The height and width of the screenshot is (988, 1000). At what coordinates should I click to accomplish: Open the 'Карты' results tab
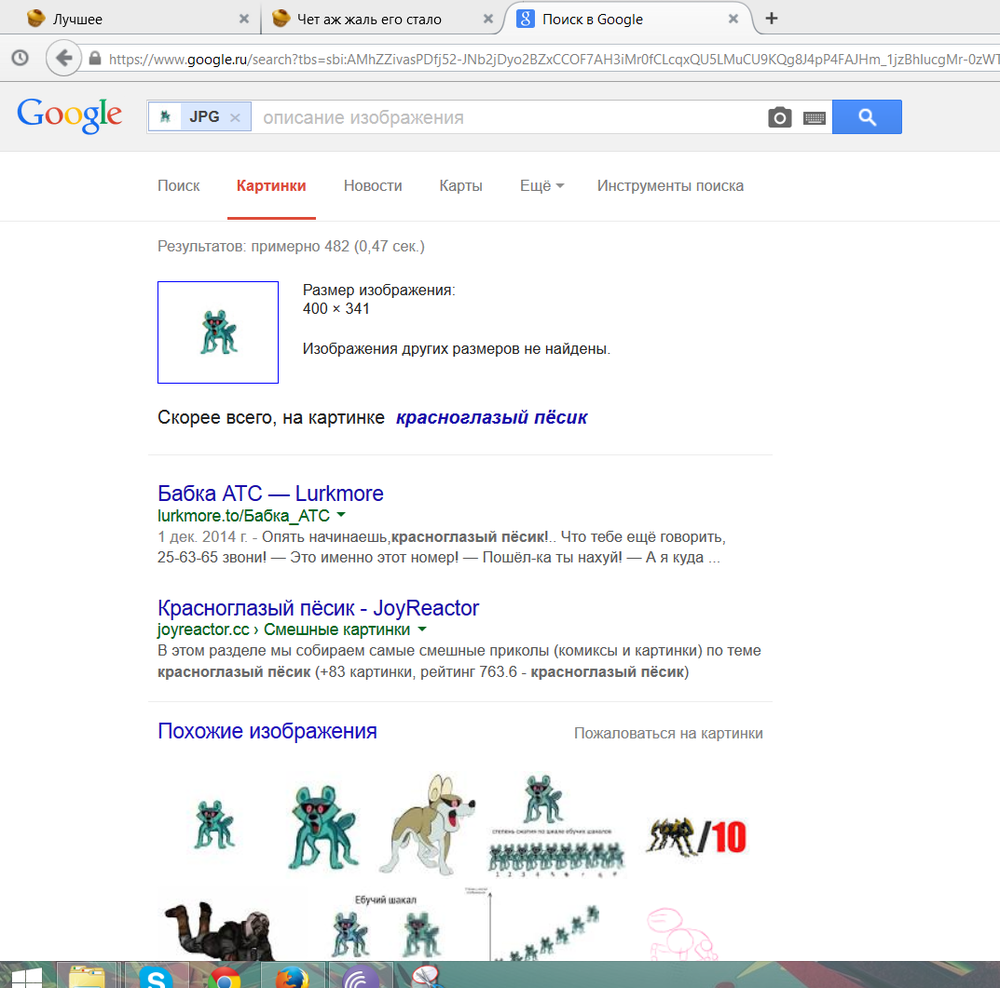pos(460,186)
